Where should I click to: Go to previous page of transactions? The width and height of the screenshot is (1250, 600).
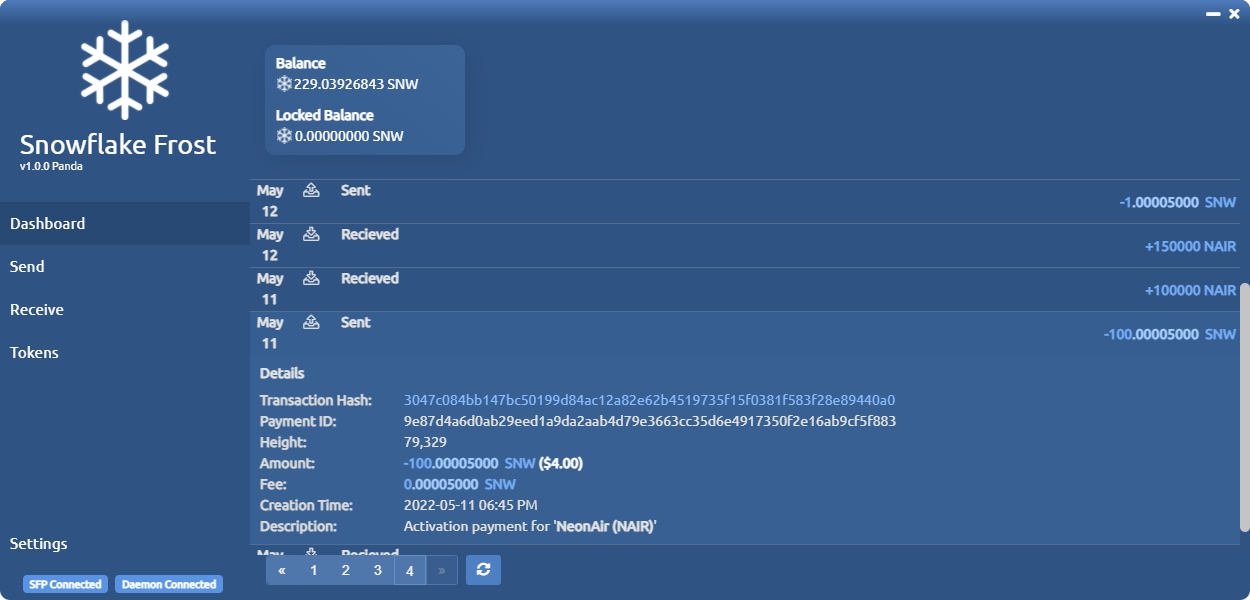click(x=282, y=570)
